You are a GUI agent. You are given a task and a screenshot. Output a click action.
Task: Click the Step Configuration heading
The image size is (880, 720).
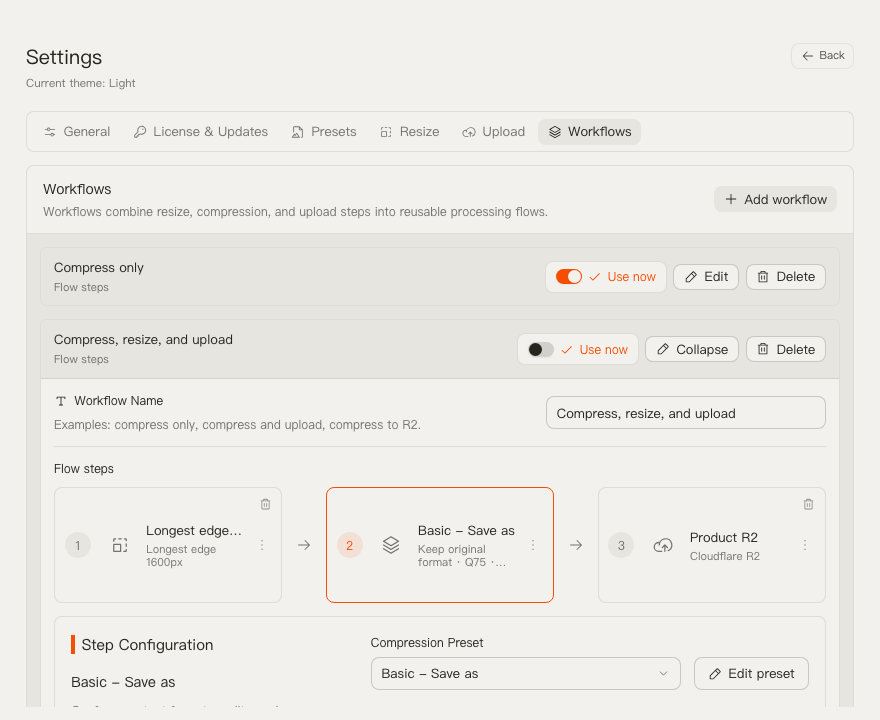tap(147, 645)
